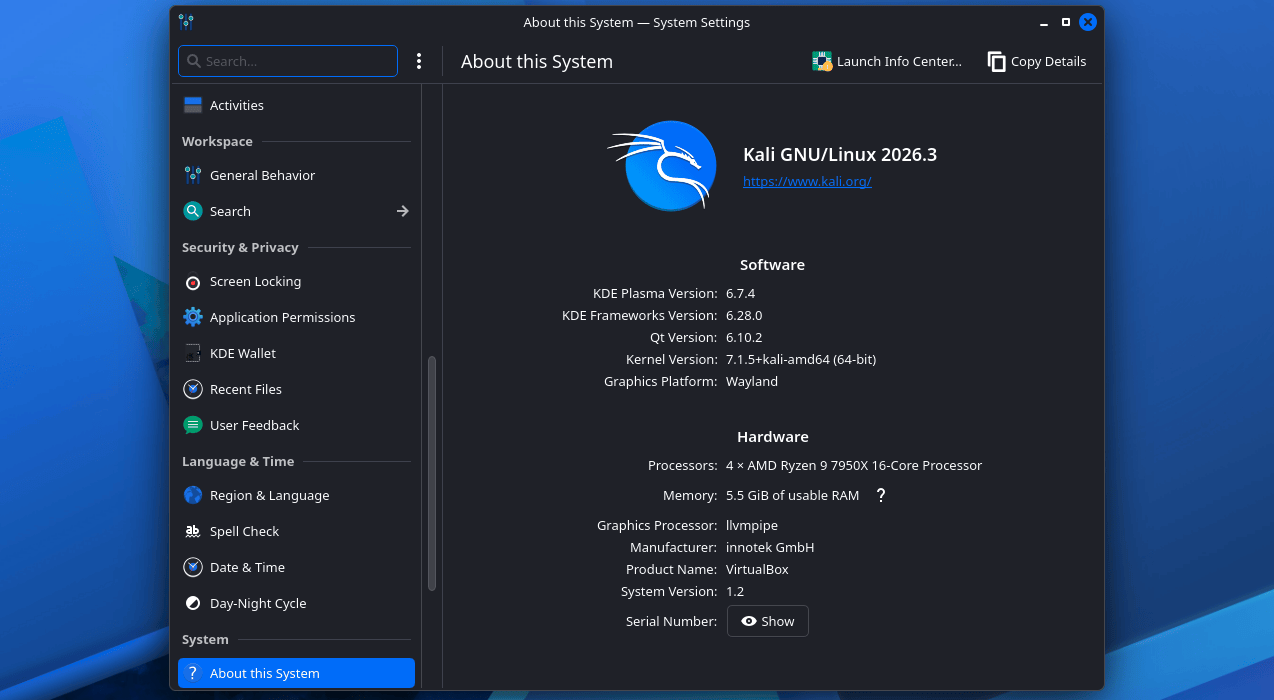Image resolution: width=1274 pixels, height=700 pixels.
Task: Open the kali.org website link
Action: coord(807,181)
